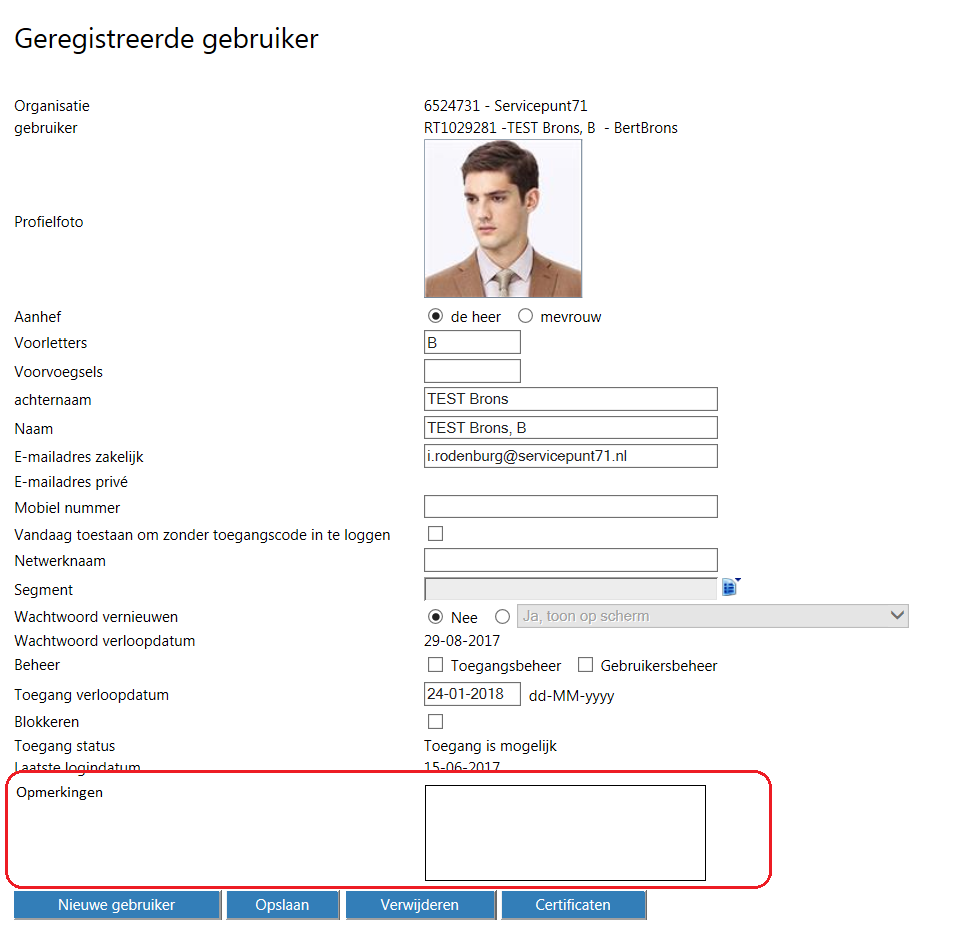This screenshot has height=932, width=957.
Task: Save the user with Opslaan
Action: pyautogui.click(x=282, y=905)
